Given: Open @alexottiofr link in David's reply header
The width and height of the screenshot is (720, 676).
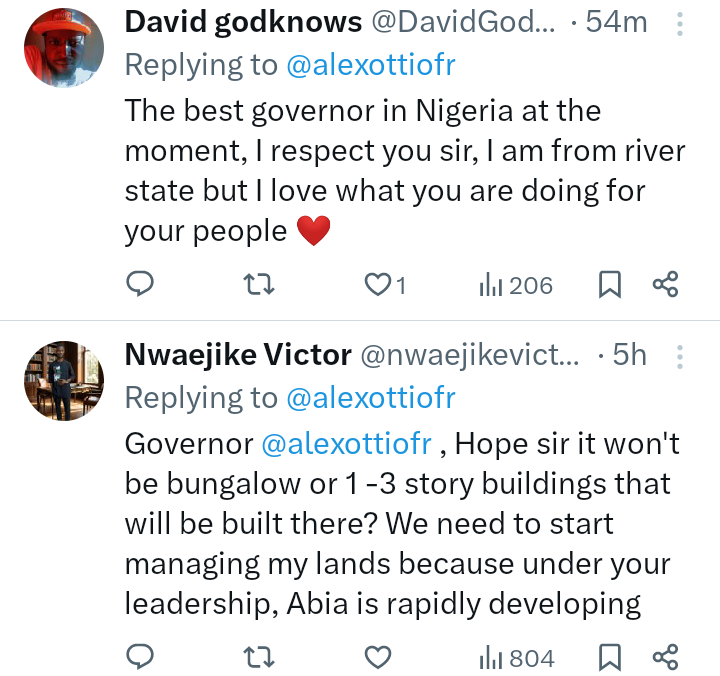Looking at the screenshot, I should pyautogui.click(x=370, y=65).
